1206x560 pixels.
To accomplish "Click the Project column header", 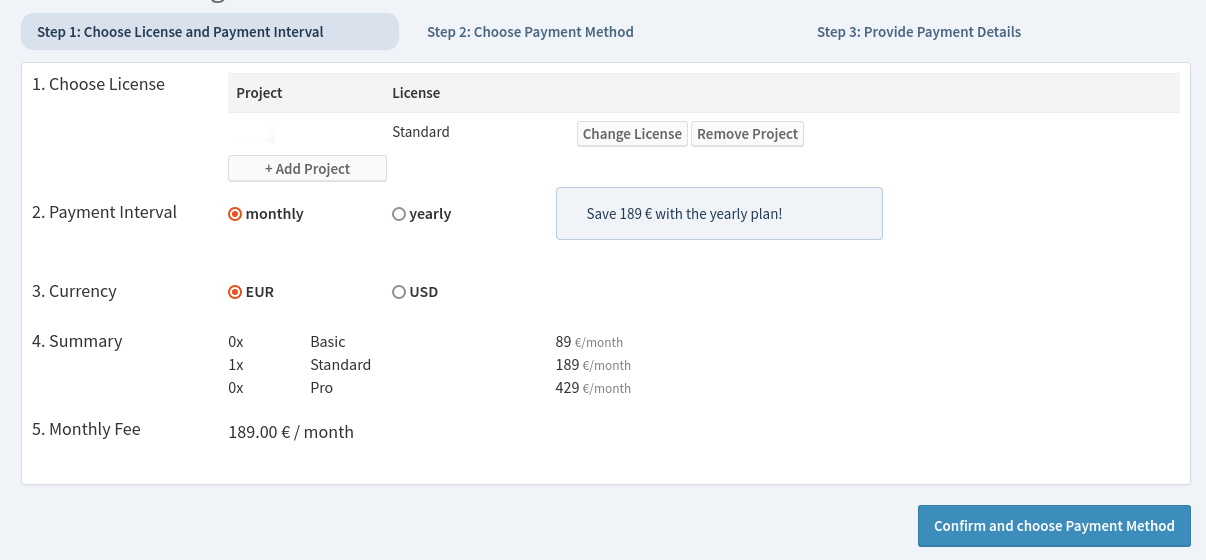I will 259,93.
